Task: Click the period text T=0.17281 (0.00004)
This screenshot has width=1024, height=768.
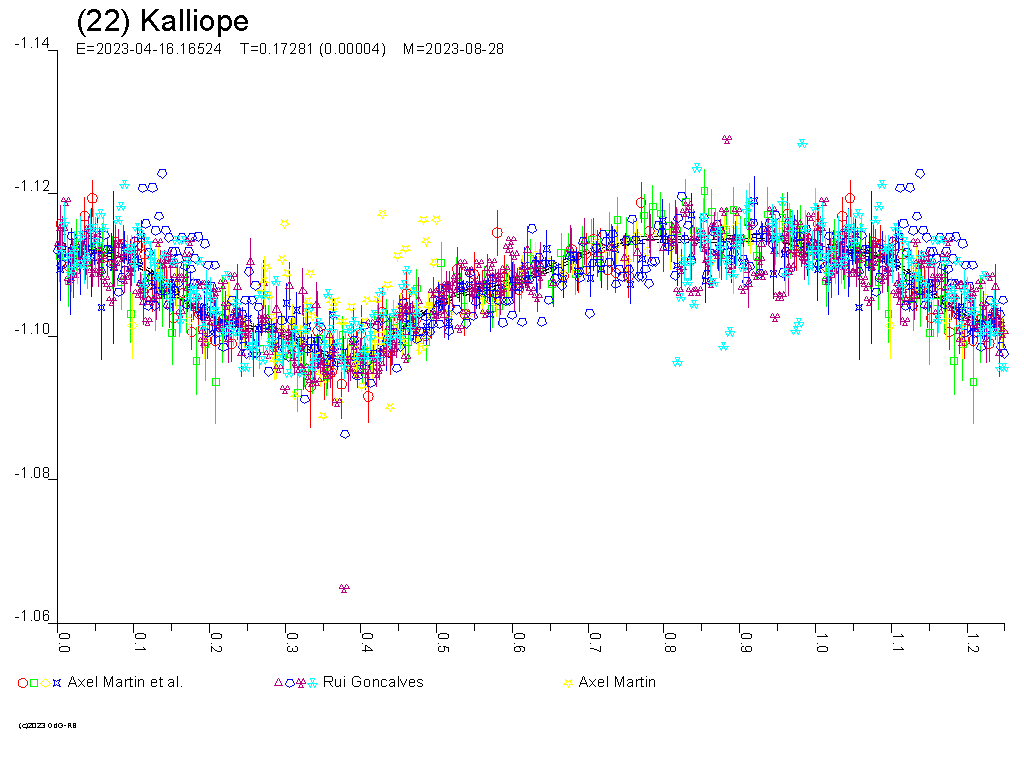Action: coord(312,49)
